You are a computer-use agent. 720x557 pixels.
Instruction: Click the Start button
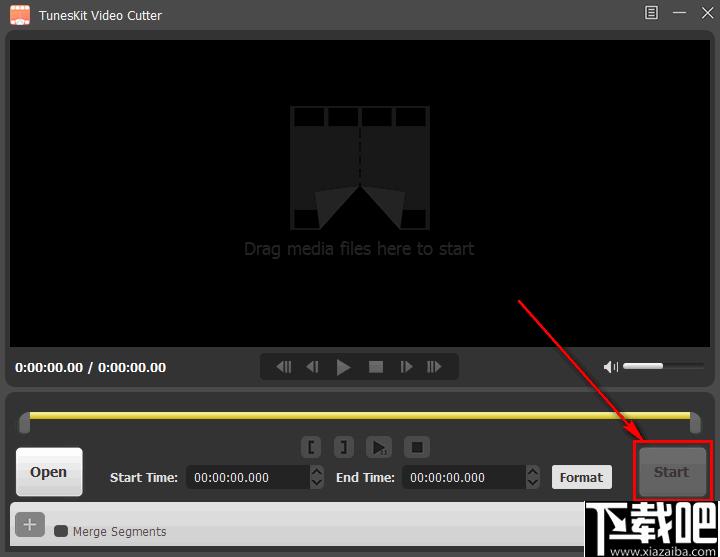tap(672, 472)
